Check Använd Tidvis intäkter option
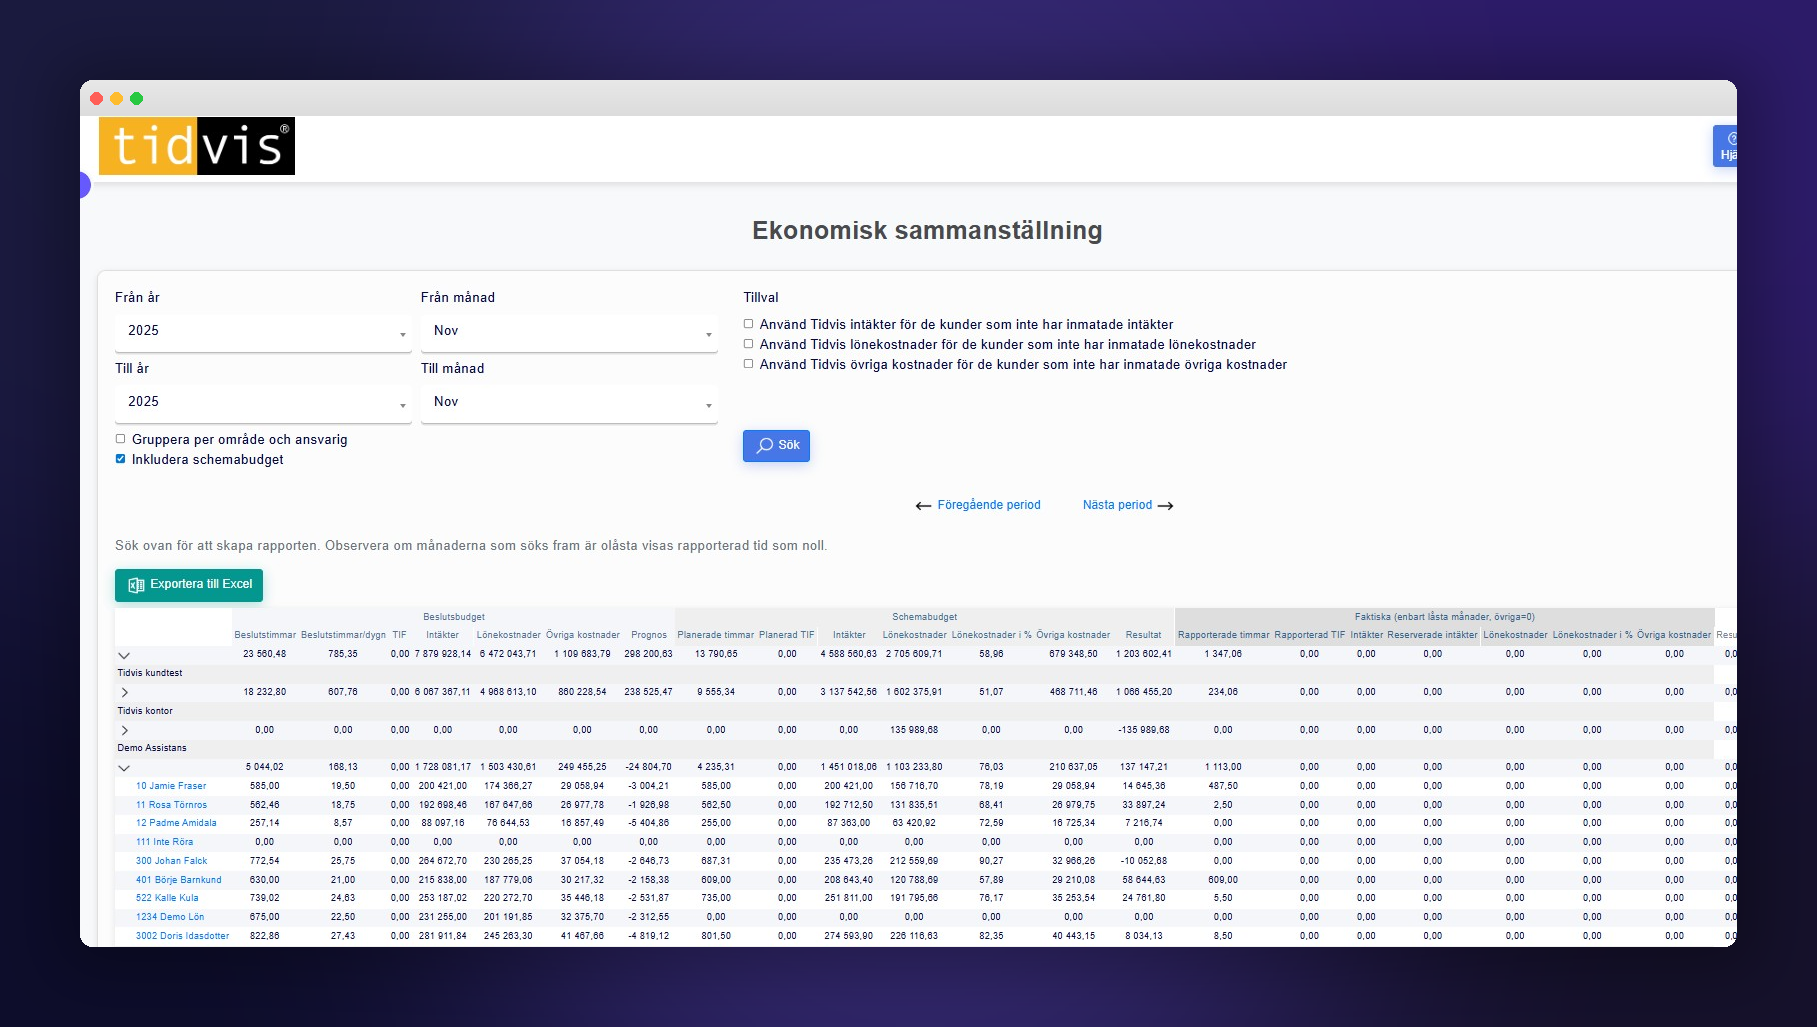The image size is (1817, 1027). [x=748, y=324]
